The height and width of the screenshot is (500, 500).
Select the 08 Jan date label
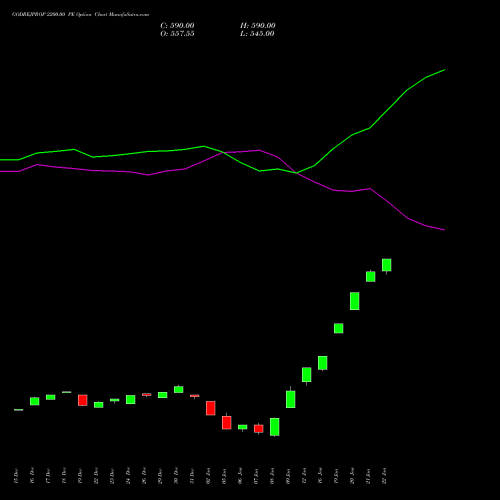(272, 476)
